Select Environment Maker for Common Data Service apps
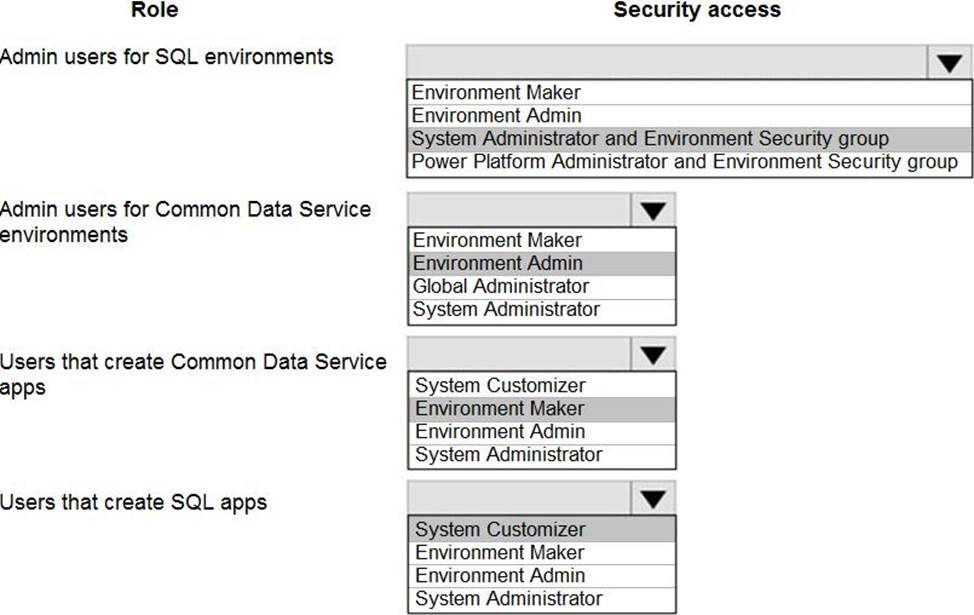 [x=499, y=408]
